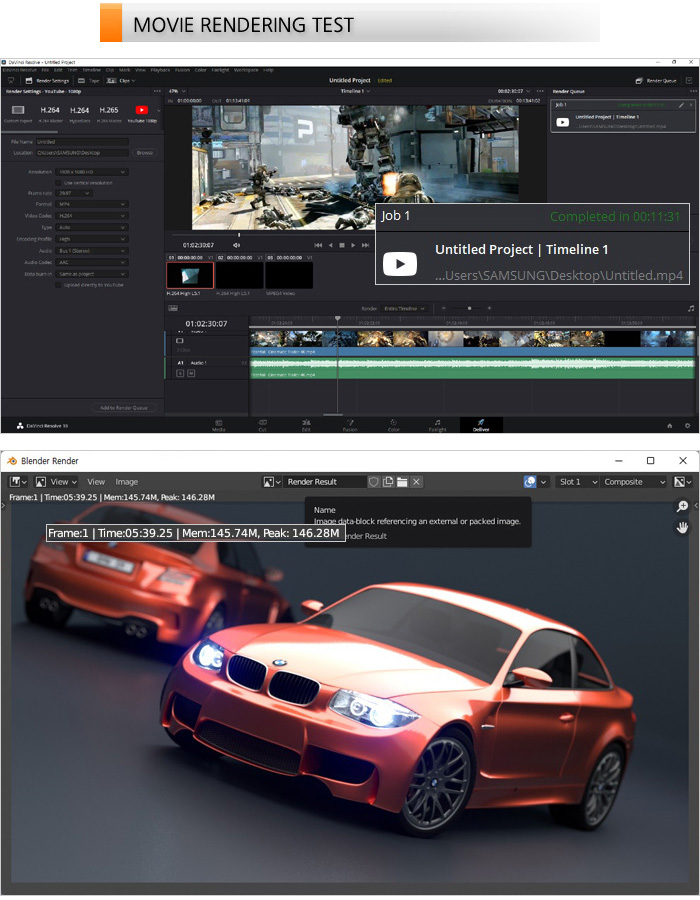Open the Deliver page in DaVinci Resolve
Image resolution: width=700 pixels, height=900 pixels.
pyautogui.click(x=480, y=424)
